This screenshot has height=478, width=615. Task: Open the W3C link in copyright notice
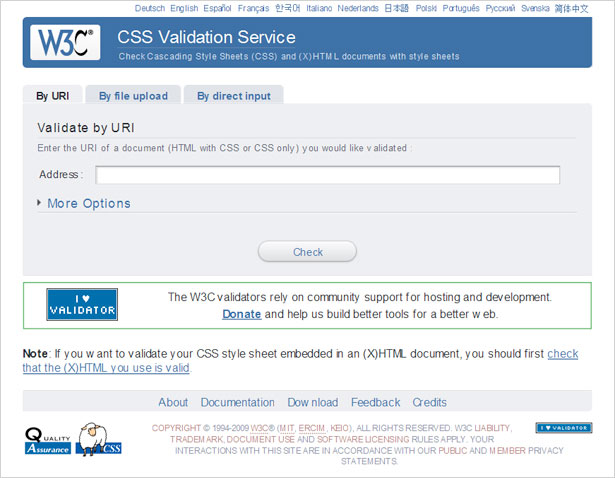click(259, 428)
